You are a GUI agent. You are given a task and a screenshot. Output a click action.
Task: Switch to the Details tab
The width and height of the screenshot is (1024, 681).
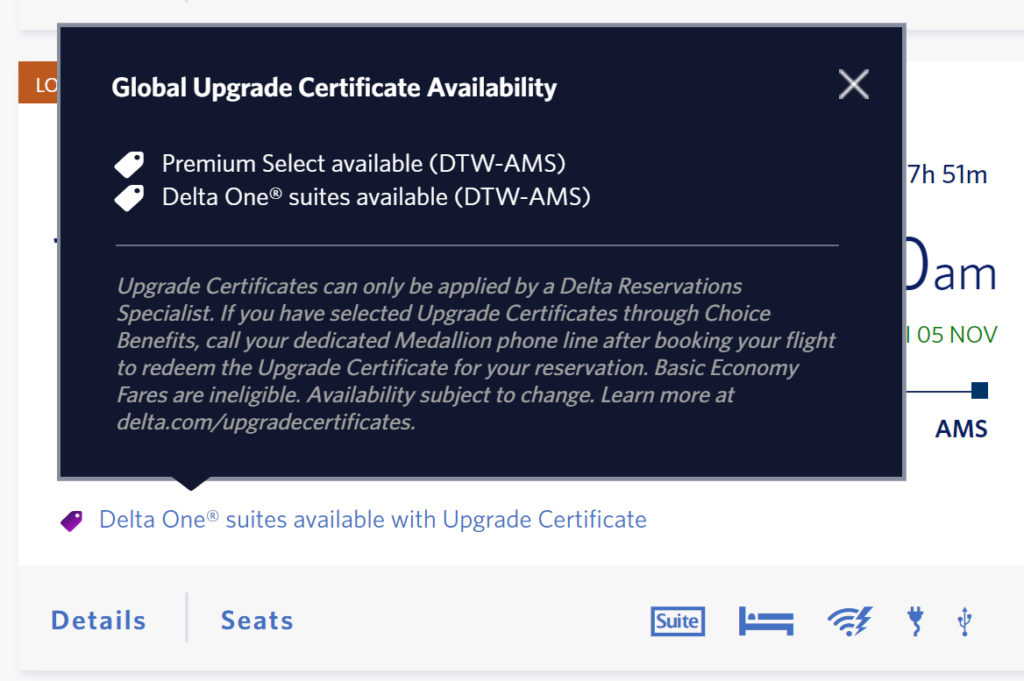coord(97,620)
